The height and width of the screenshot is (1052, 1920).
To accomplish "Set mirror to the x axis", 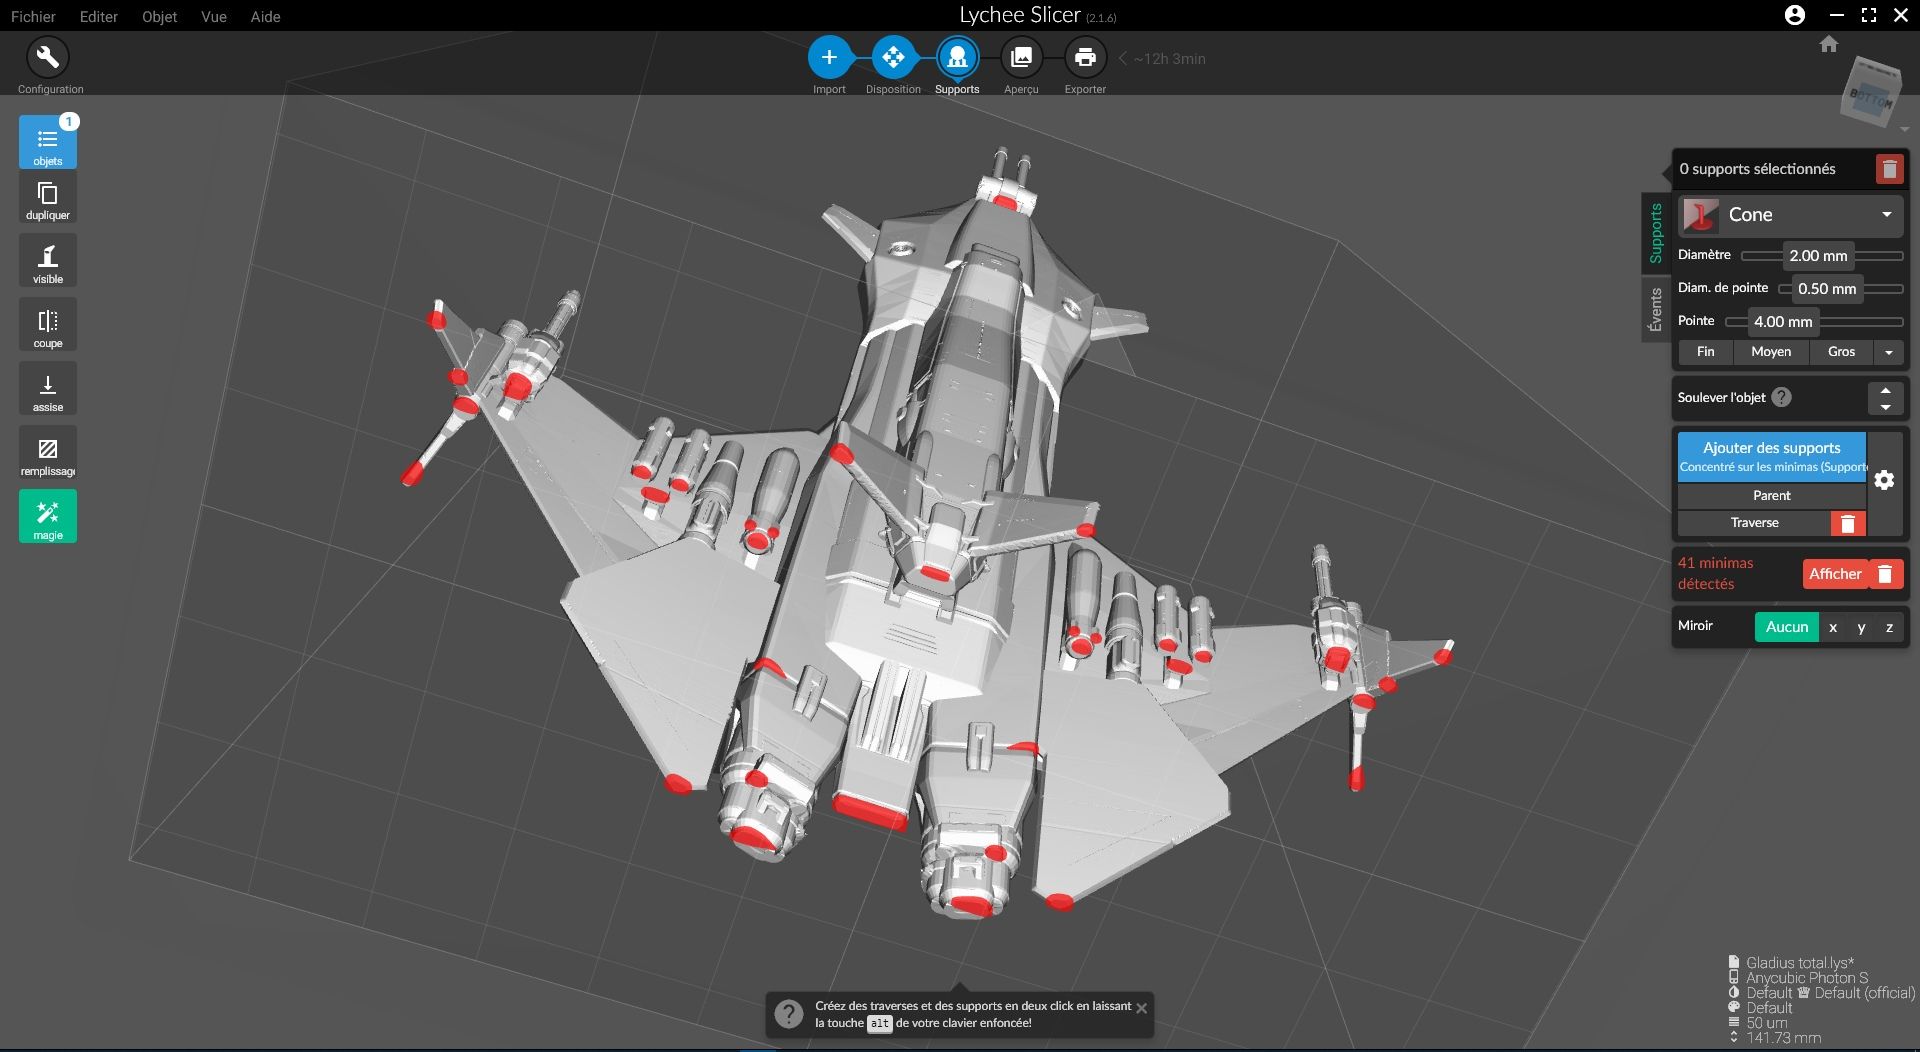I will coord(1833,627).
